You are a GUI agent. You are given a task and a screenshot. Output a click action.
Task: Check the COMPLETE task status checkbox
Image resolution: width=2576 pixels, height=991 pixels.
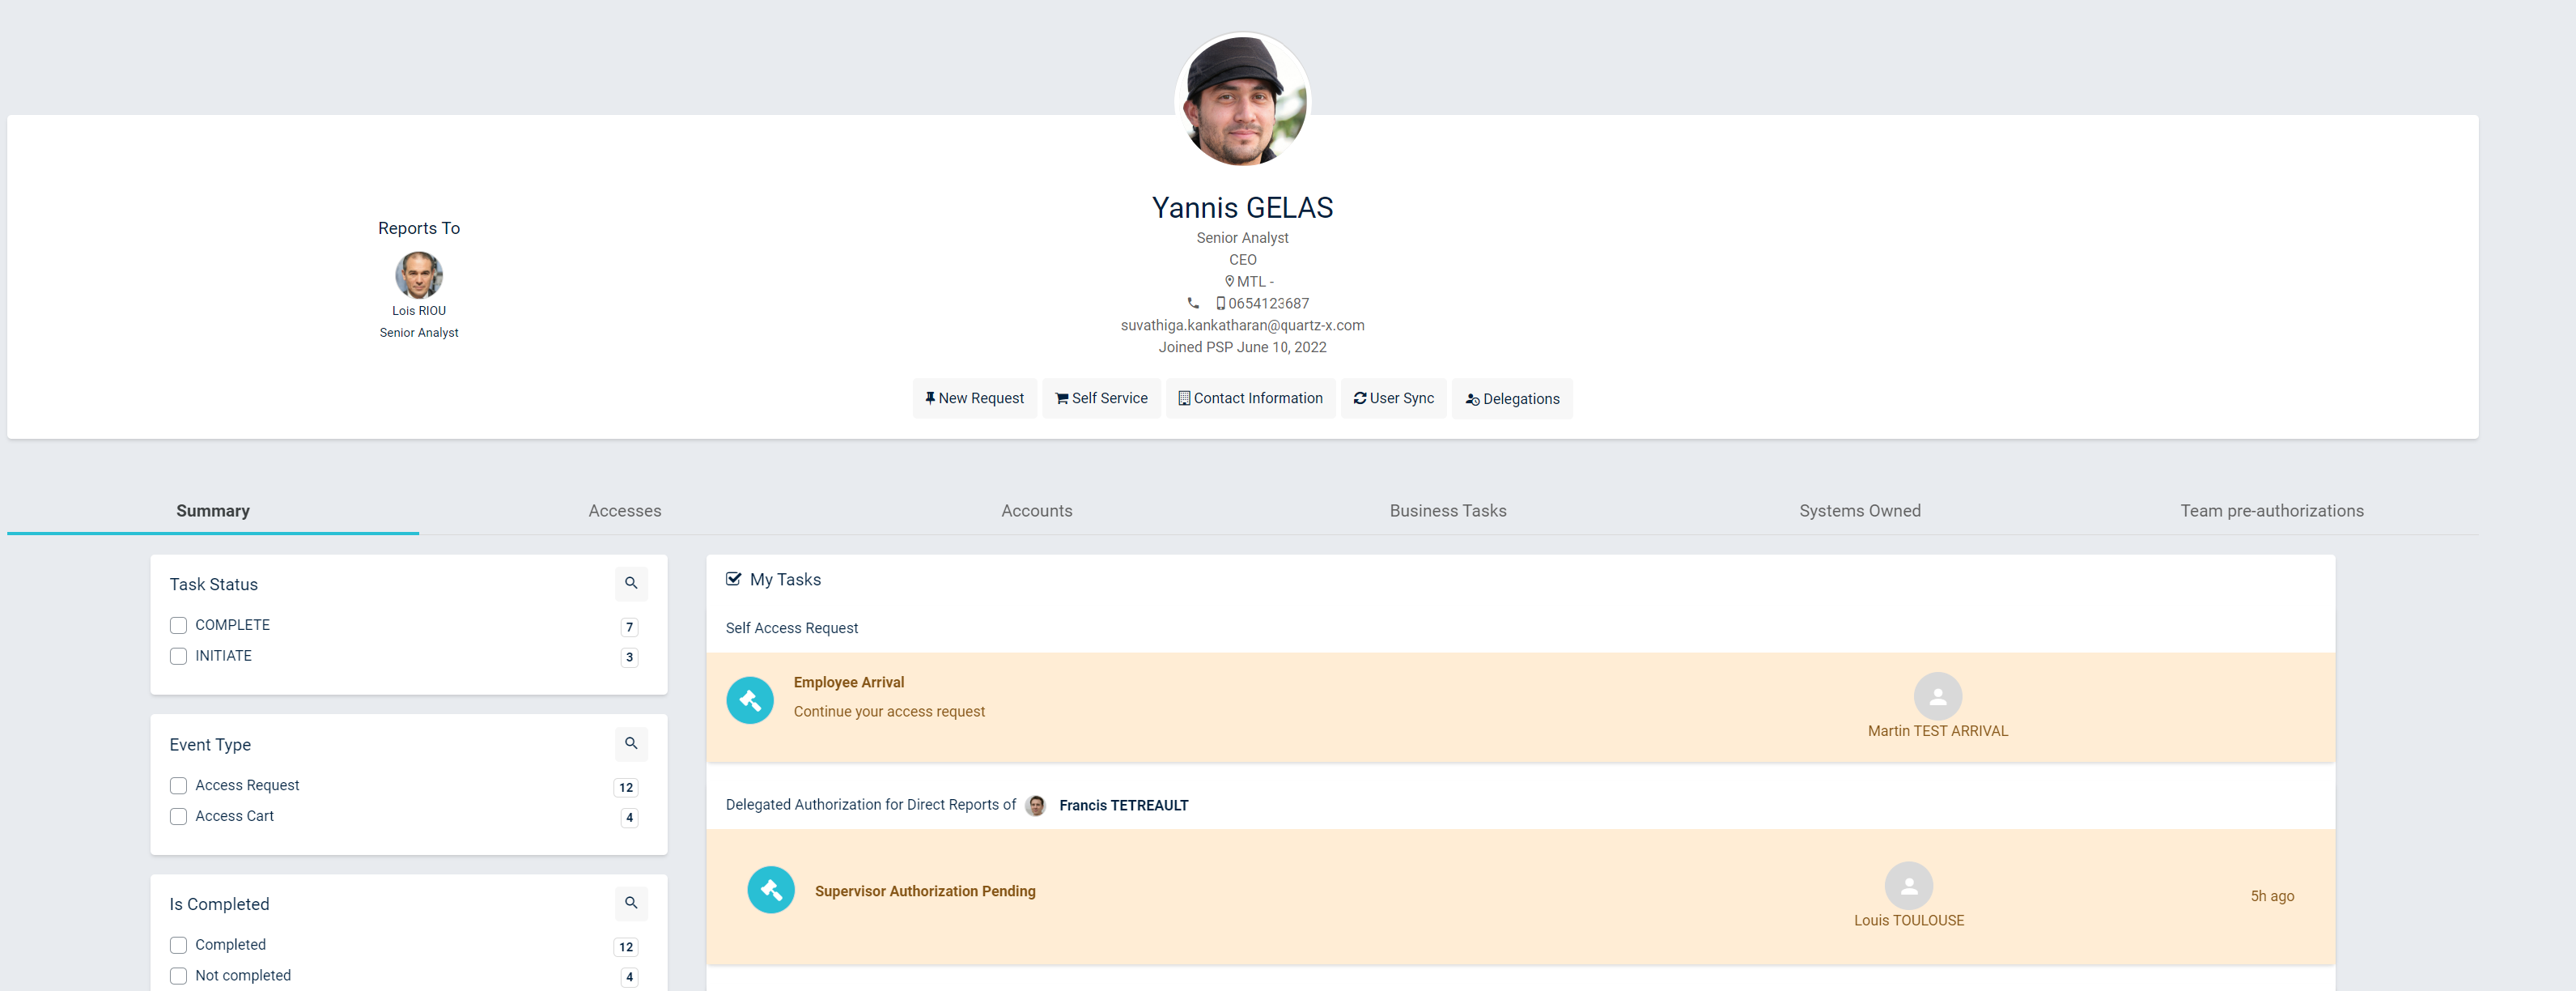coord(179,625)
